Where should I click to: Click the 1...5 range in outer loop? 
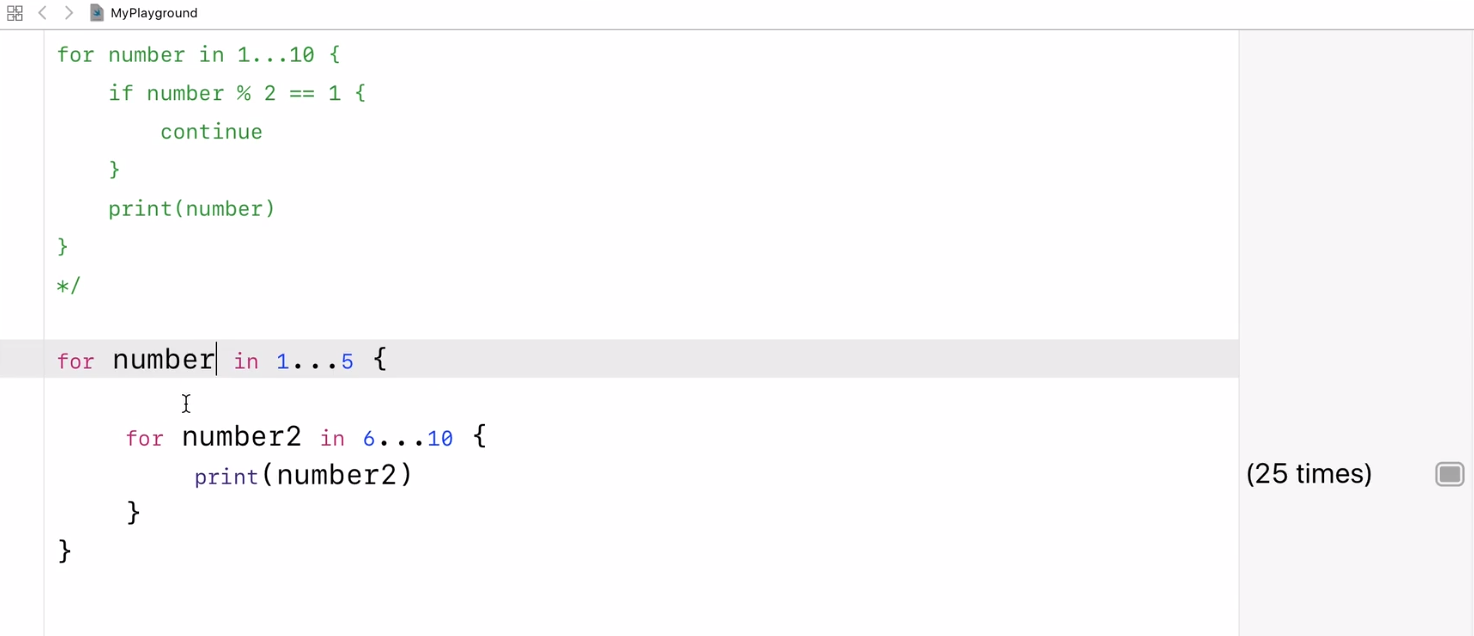pos(315,361)
